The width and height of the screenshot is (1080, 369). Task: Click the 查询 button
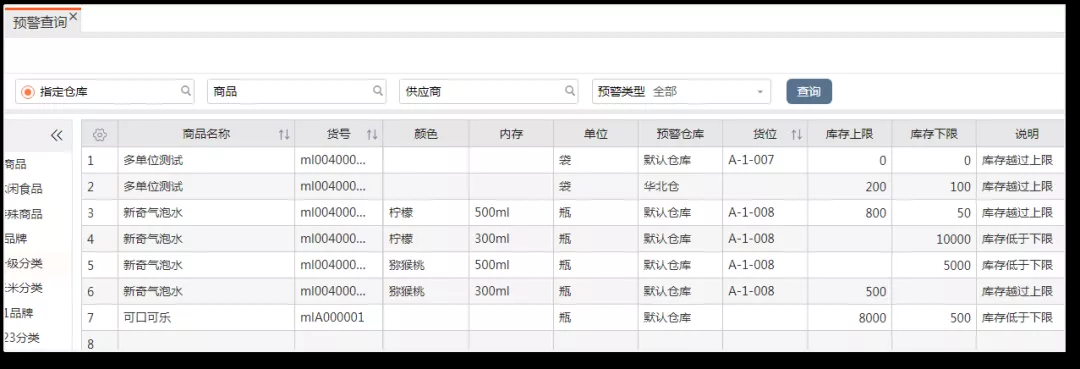[x=809, y=92]
